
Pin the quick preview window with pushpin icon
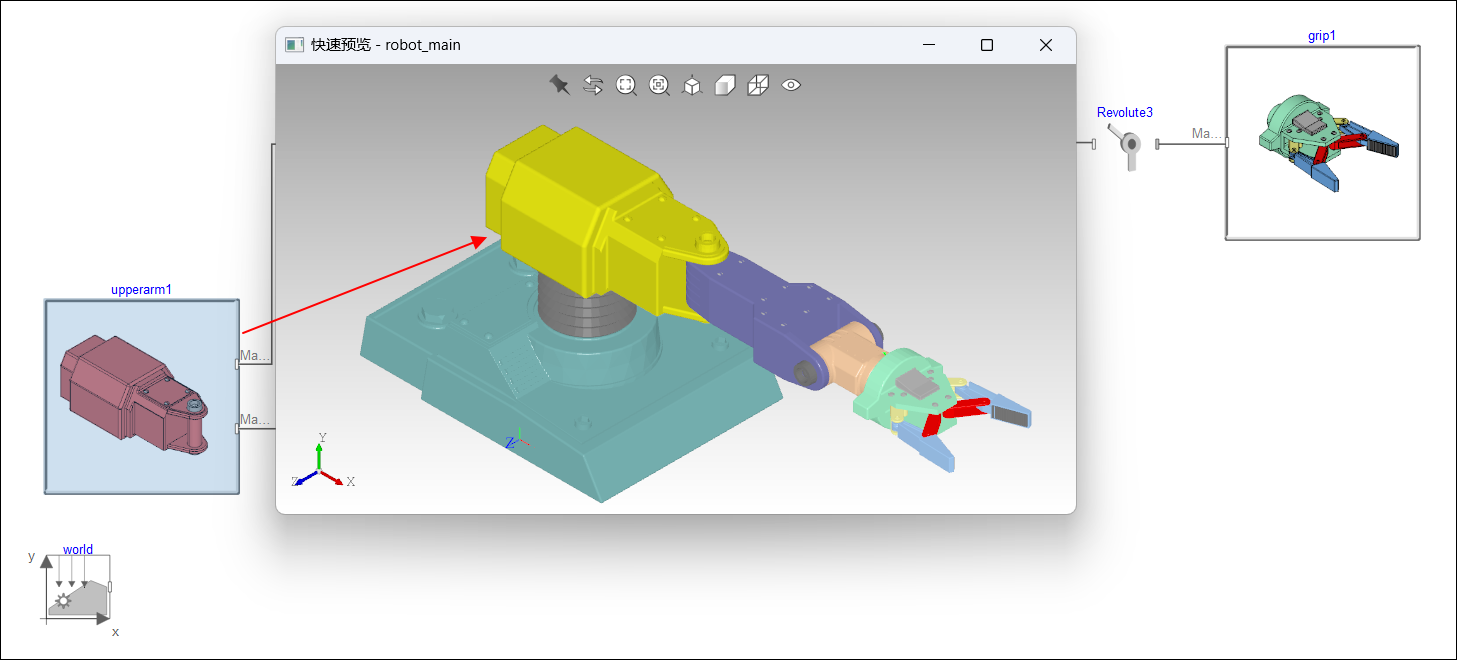click(x=560, y=85)
